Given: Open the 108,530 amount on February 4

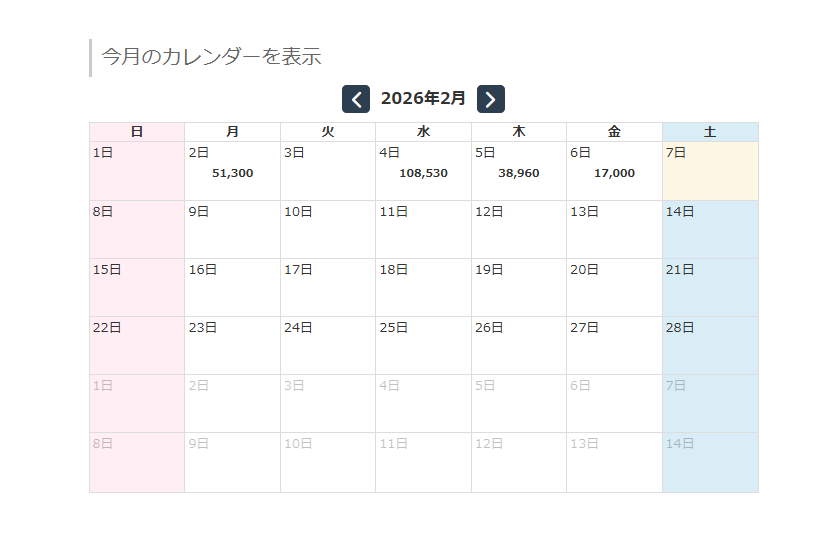Looking at the screenshot, I should [x=423, y=173].
